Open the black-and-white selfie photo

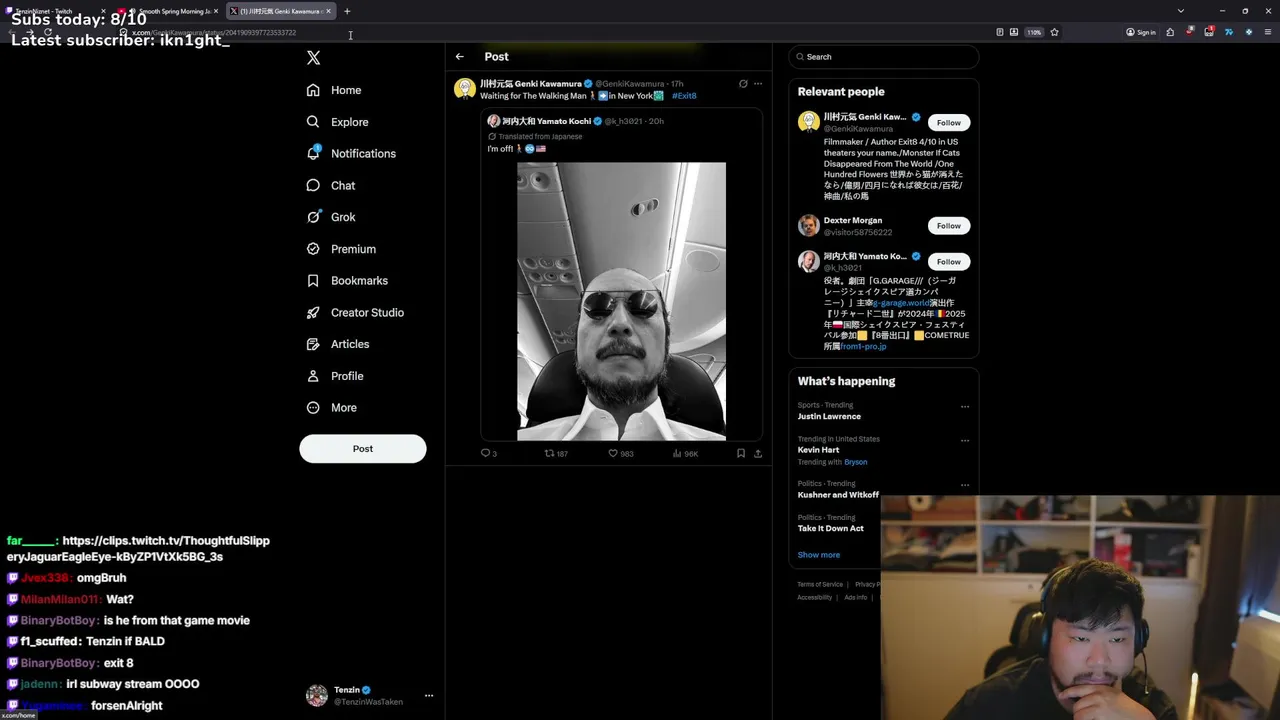pyautogui.click(x=621, y=301)
